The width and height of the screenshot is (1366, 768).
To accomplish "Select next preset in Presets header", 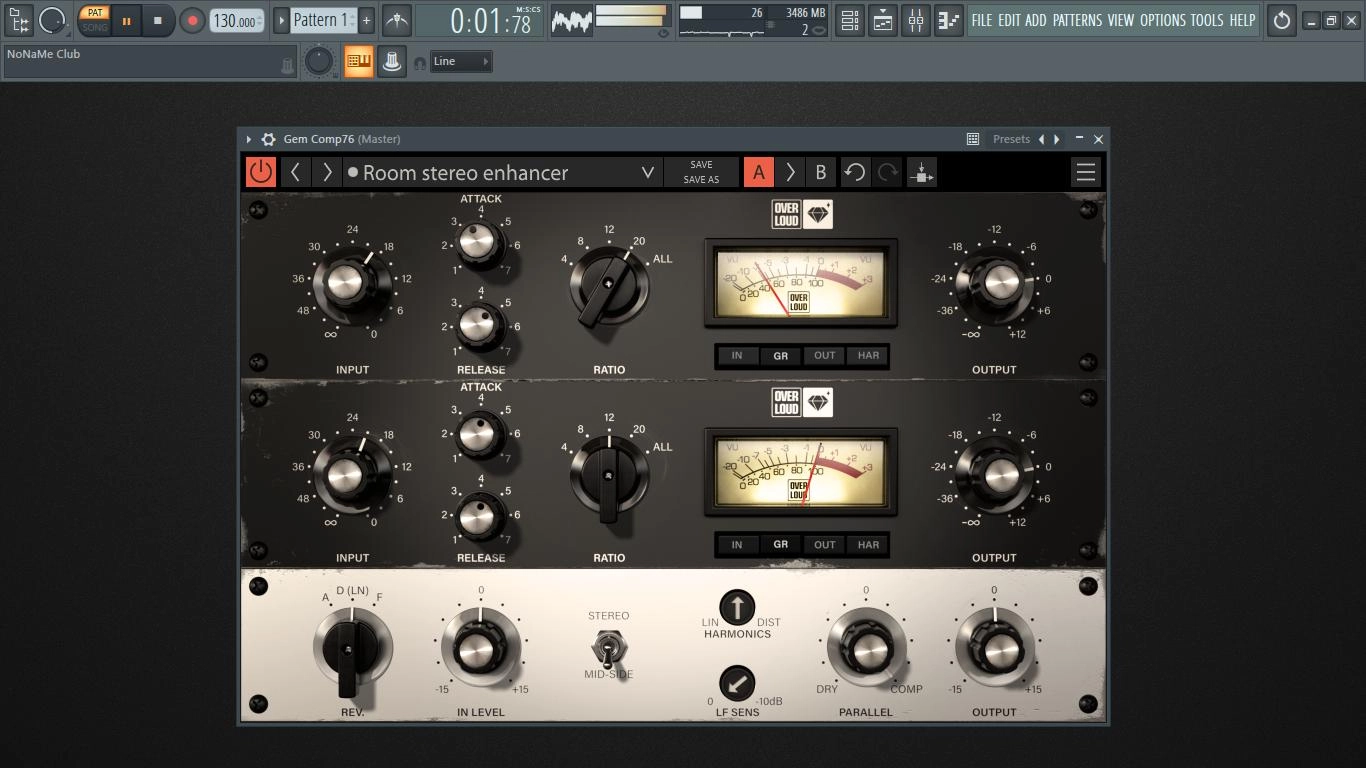I will click(1057, 139).
